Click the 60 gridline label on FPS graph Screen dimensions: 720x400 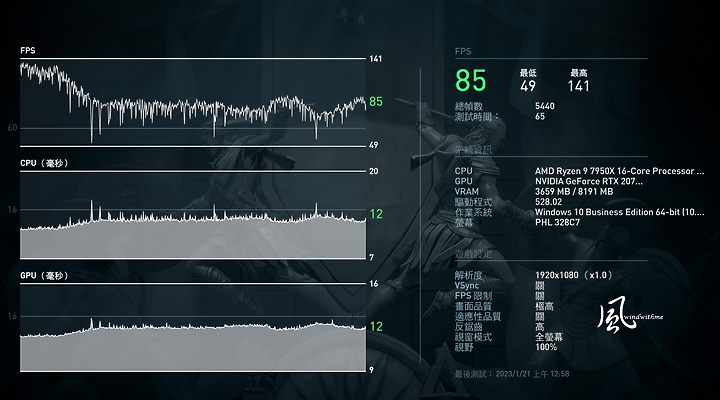[x=12, y=128]
